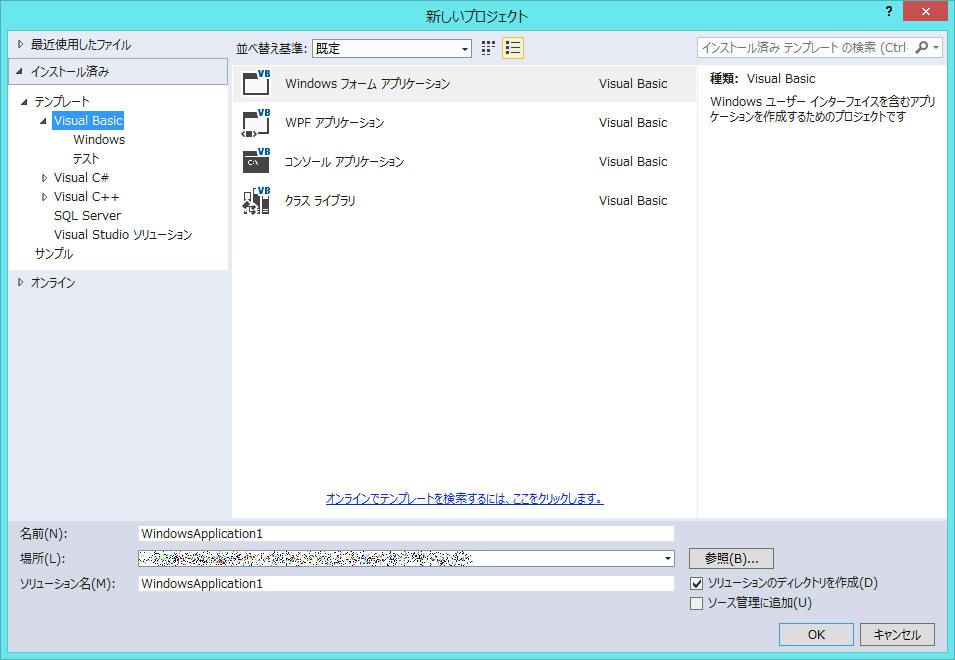
Task: Select Windows under Visual Basic
Action: coord(99,139)
